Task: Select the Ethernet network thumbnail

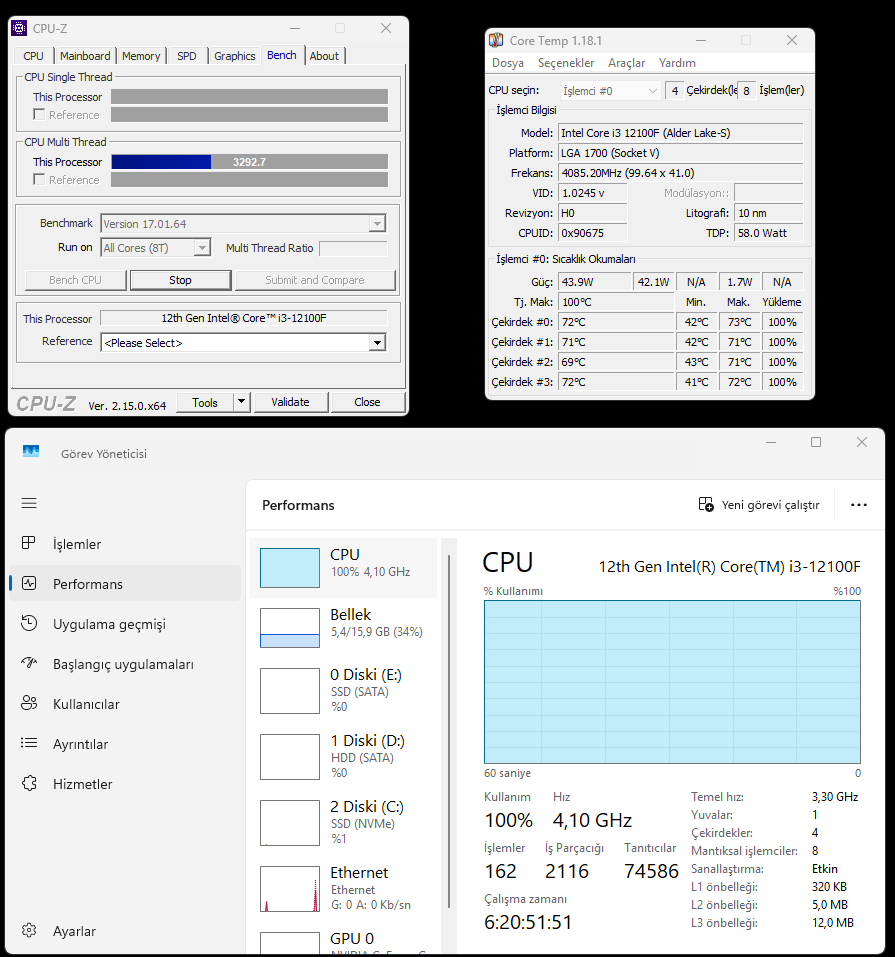Action: (290, 889)
